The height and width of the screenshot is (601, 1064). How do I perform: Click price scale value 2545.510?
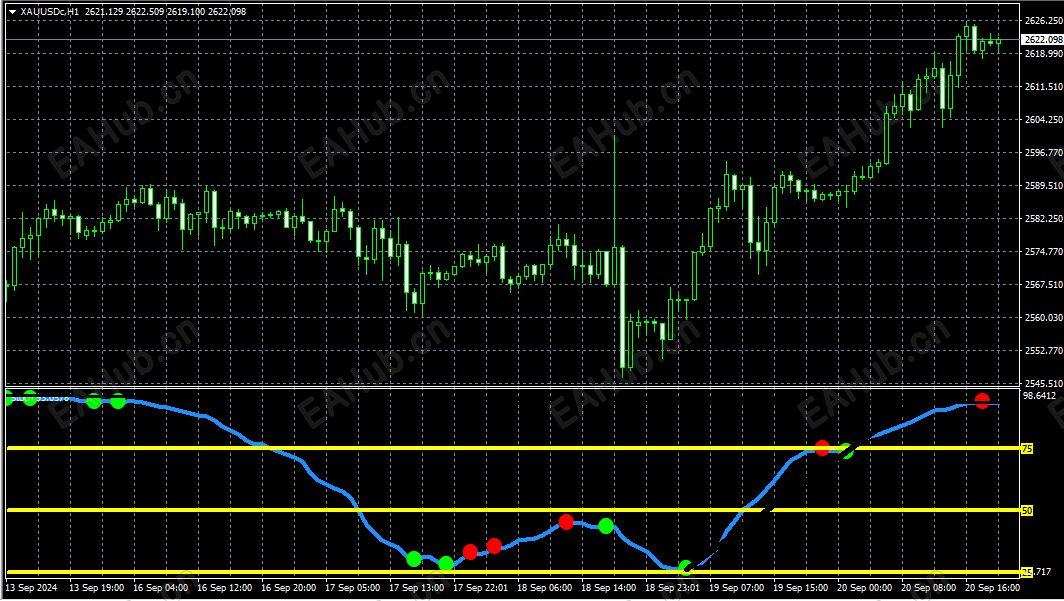[1044, 383]
